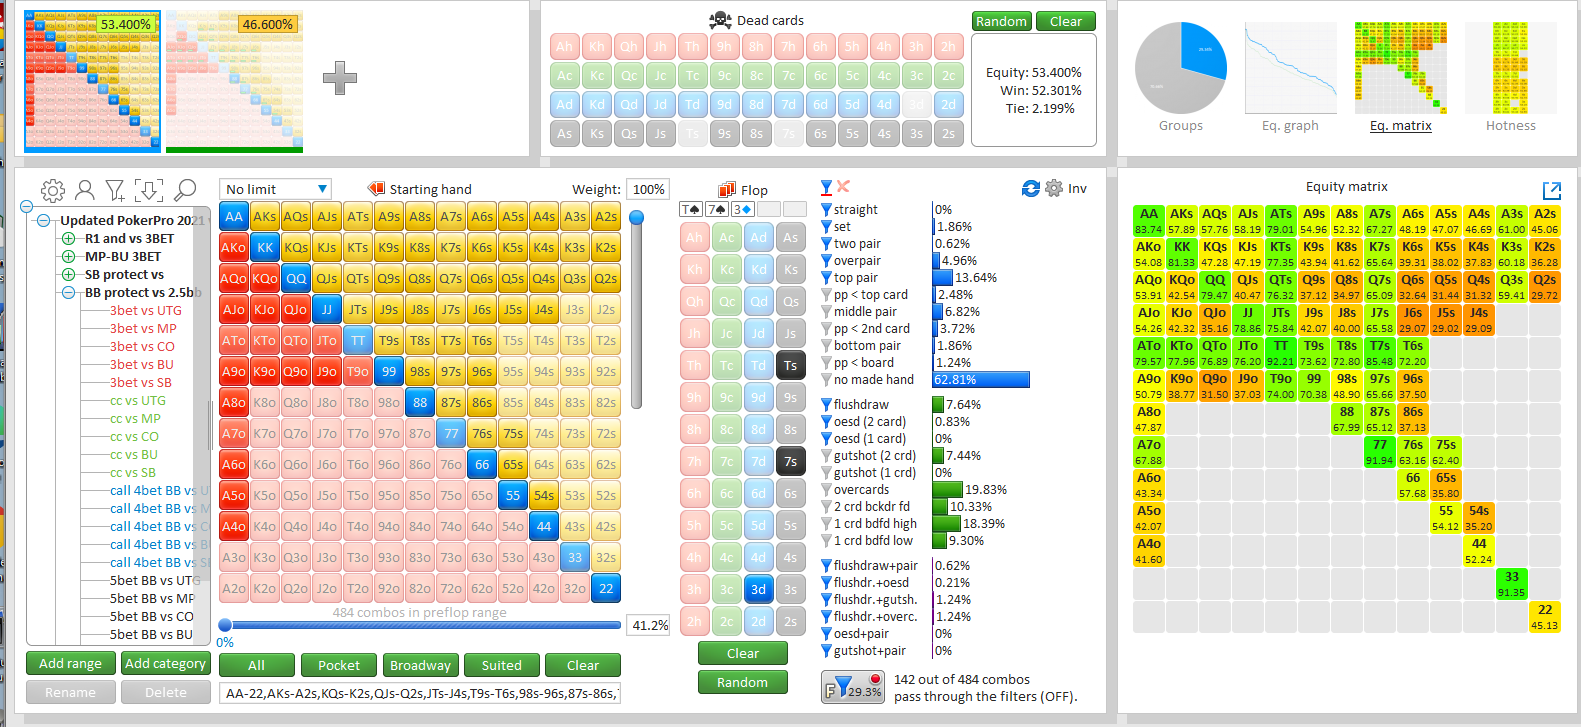This screenshot has height=727, width=1581.
Task: Collapse the Updated PokerPro 2021 tree node
Action: click(x=44, y=221)
